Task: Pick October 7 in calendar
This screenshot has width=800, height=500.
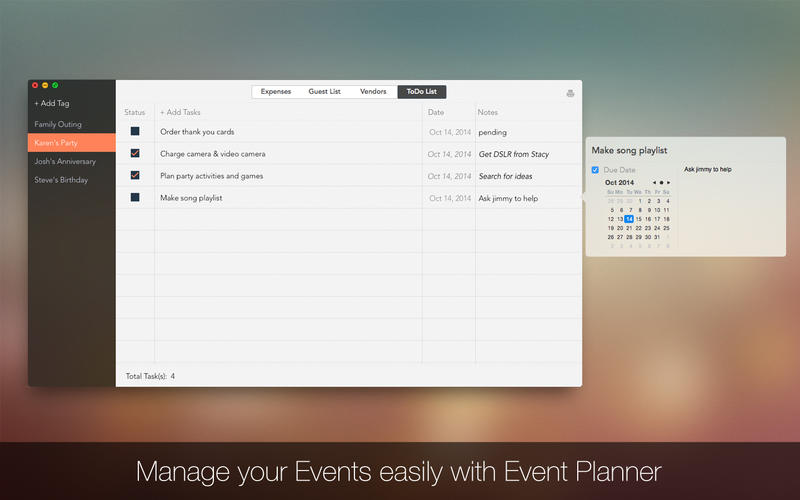Action: [x=631, y=210]
